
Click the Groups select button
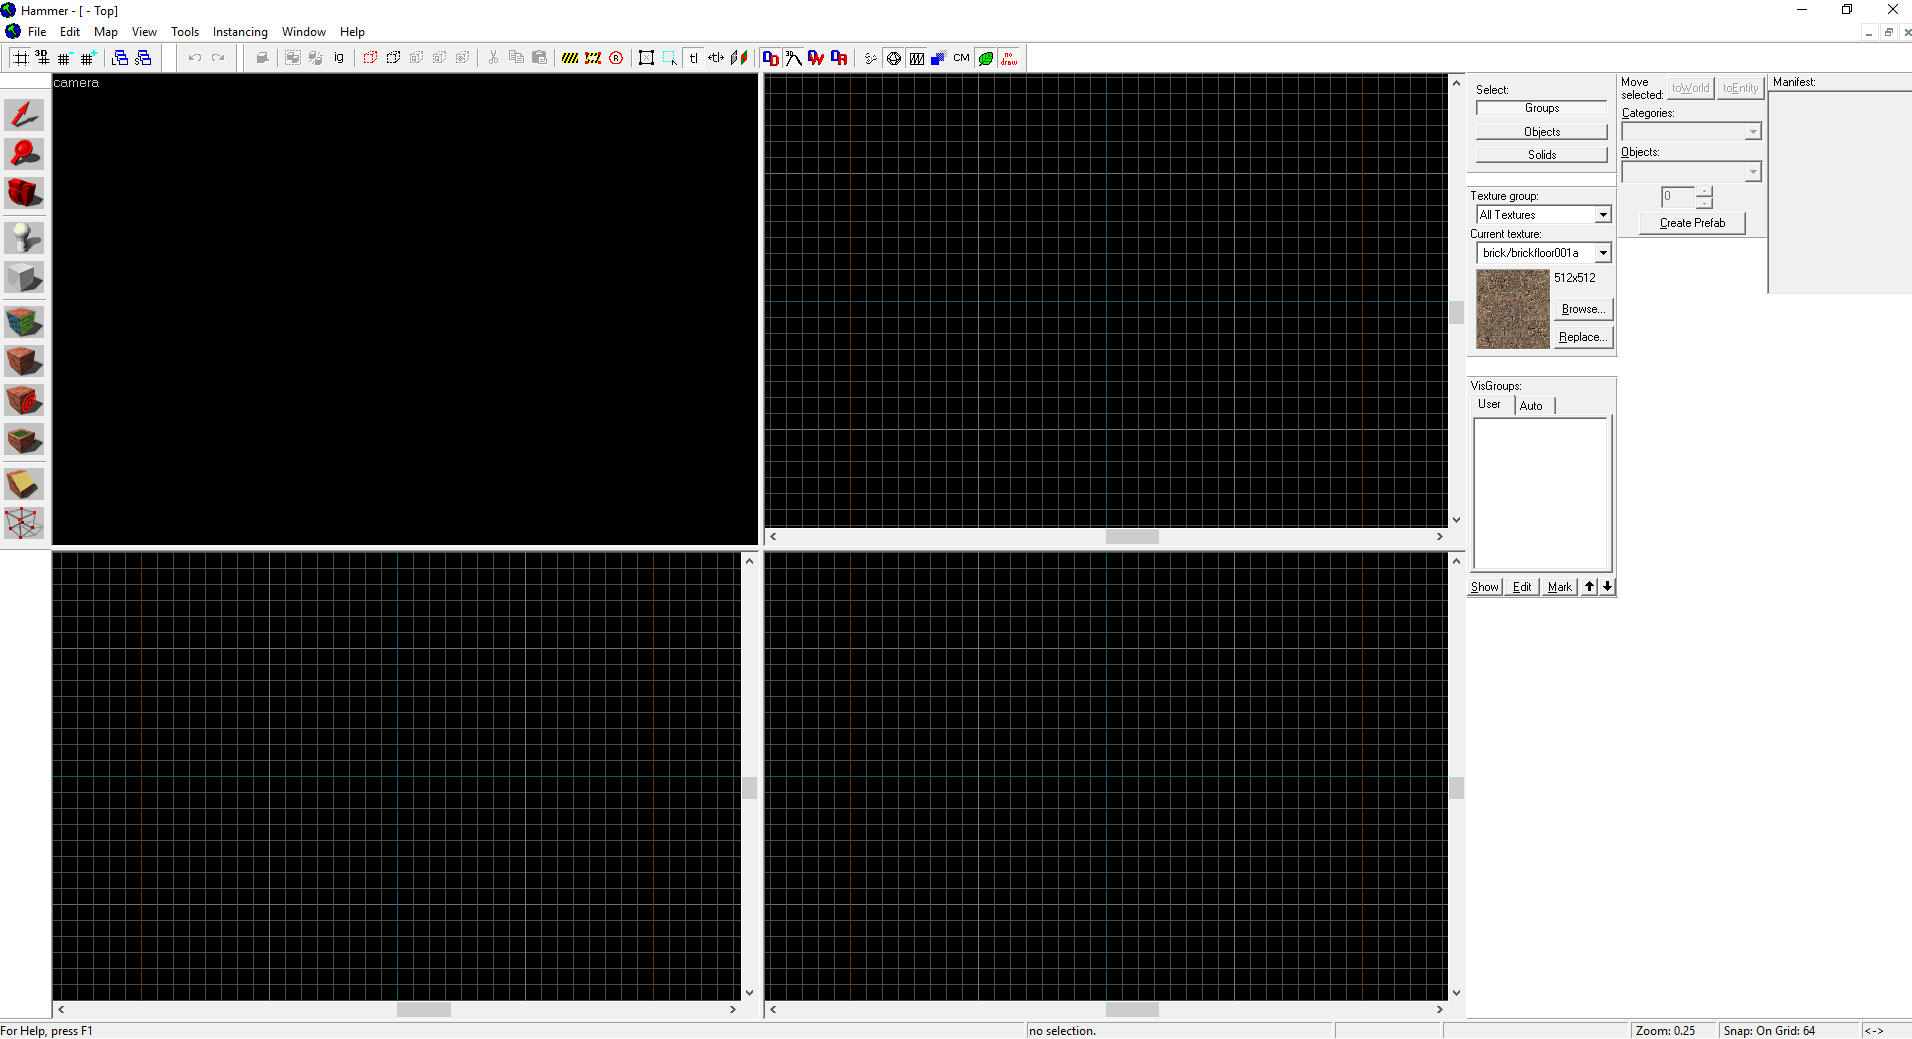1541,108
